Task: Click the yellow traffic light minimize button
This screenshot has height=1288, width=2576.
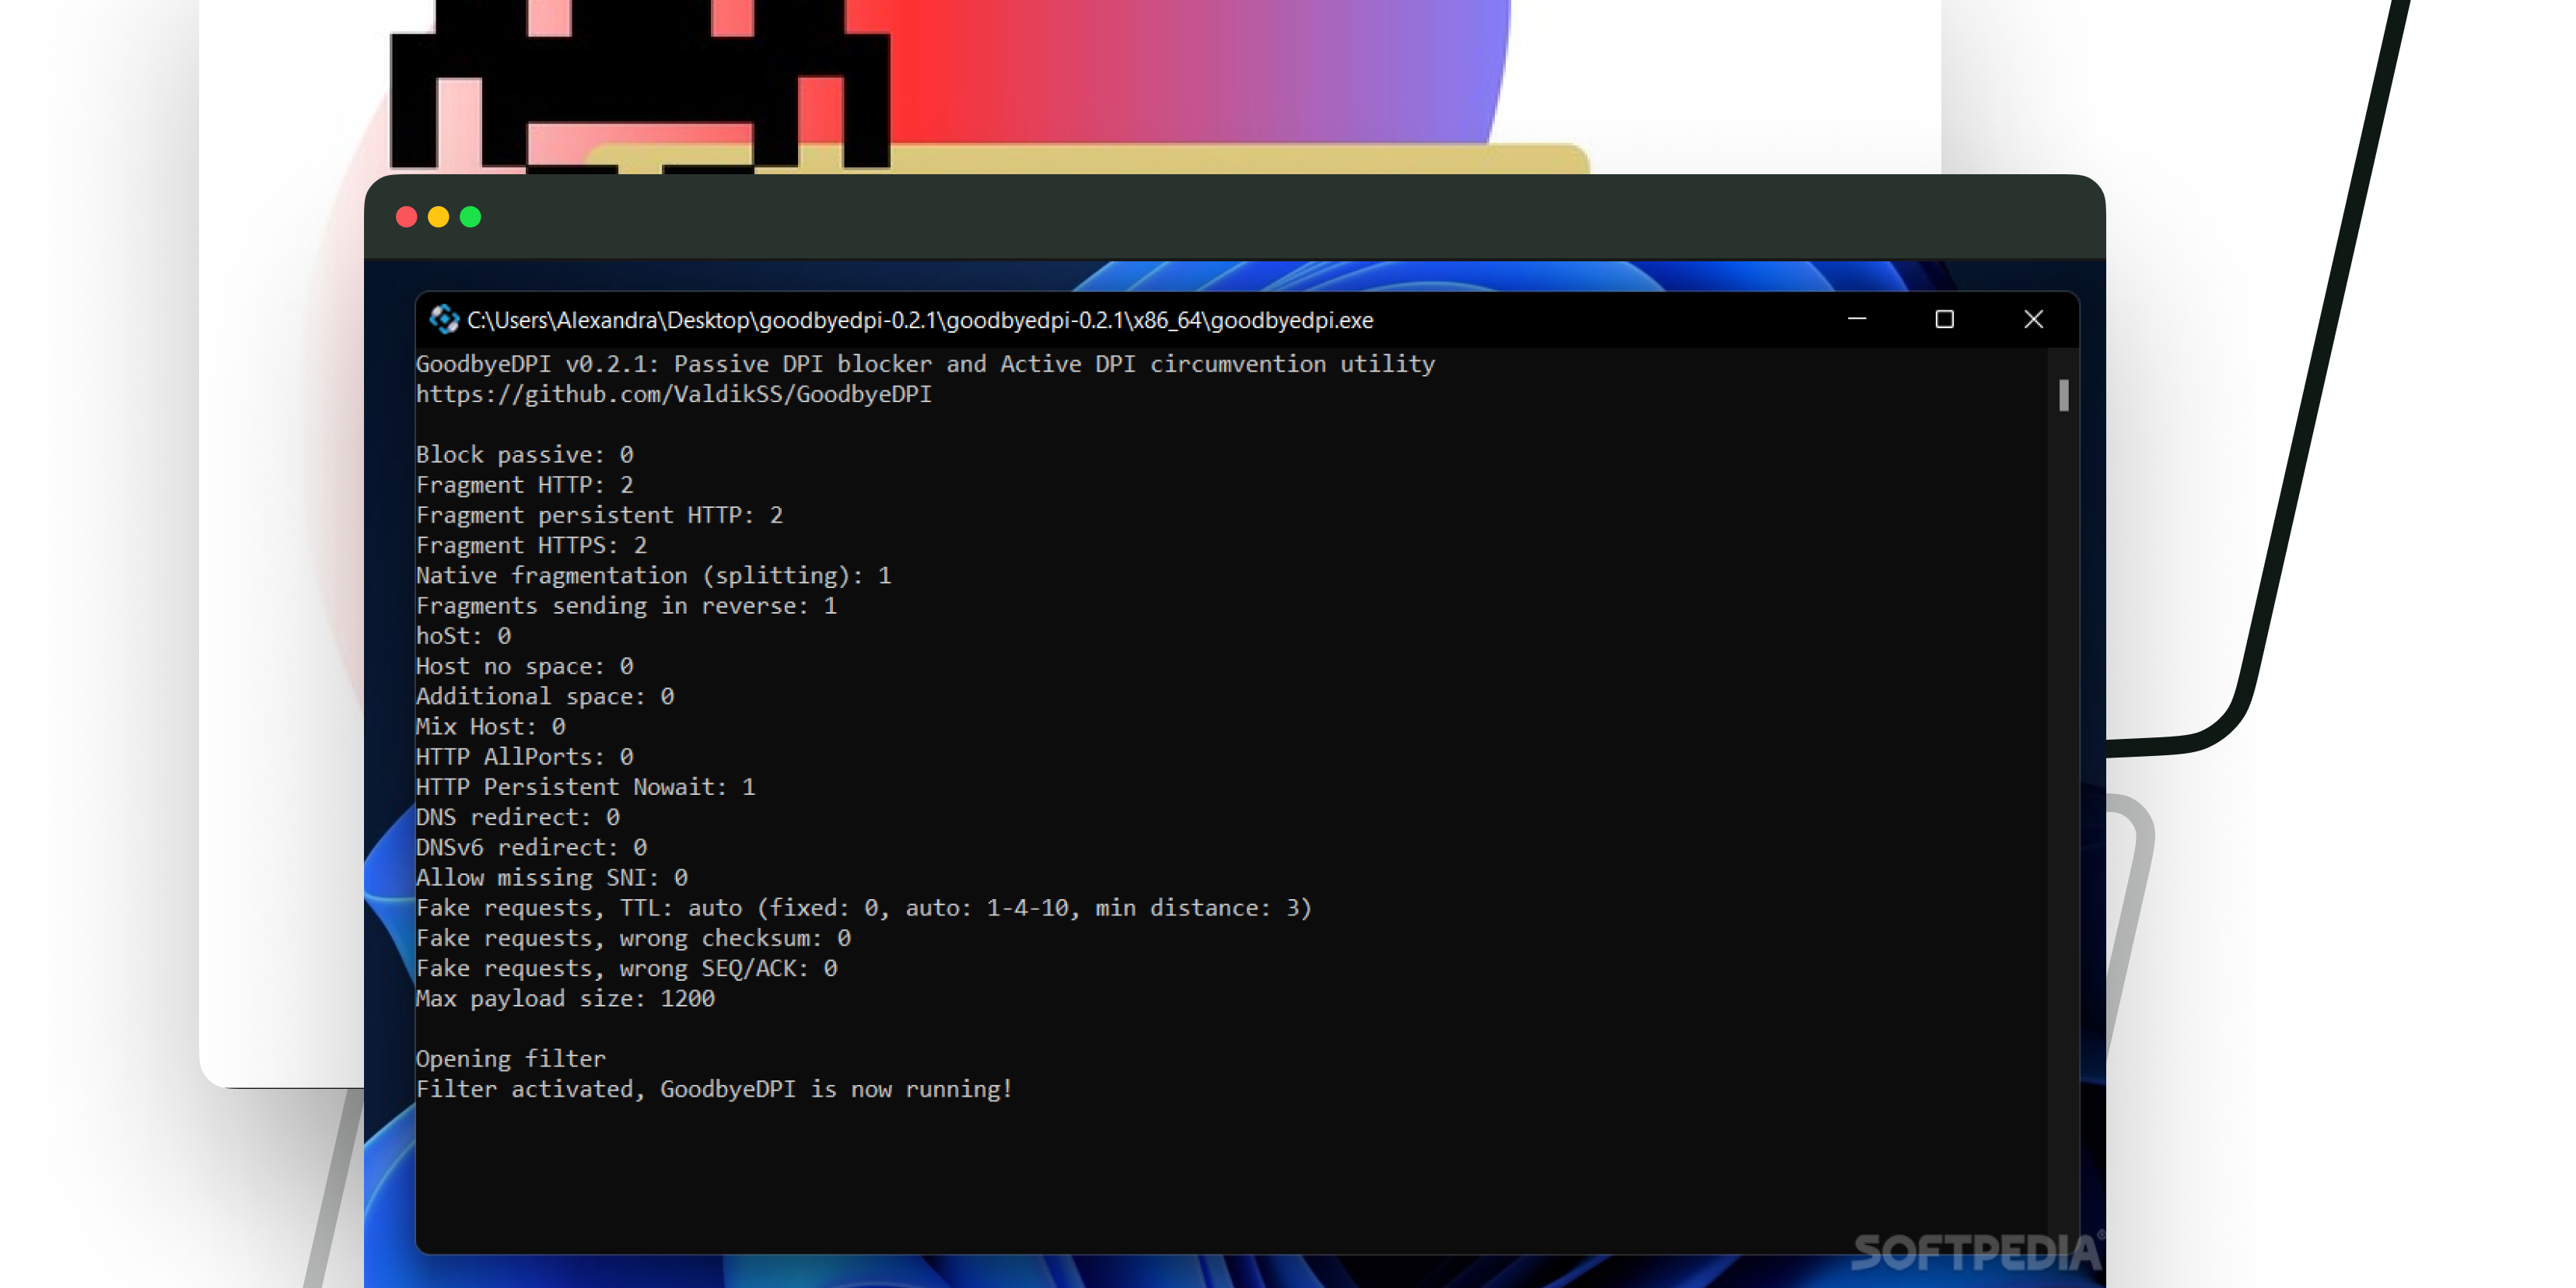Action: point(437,215)
